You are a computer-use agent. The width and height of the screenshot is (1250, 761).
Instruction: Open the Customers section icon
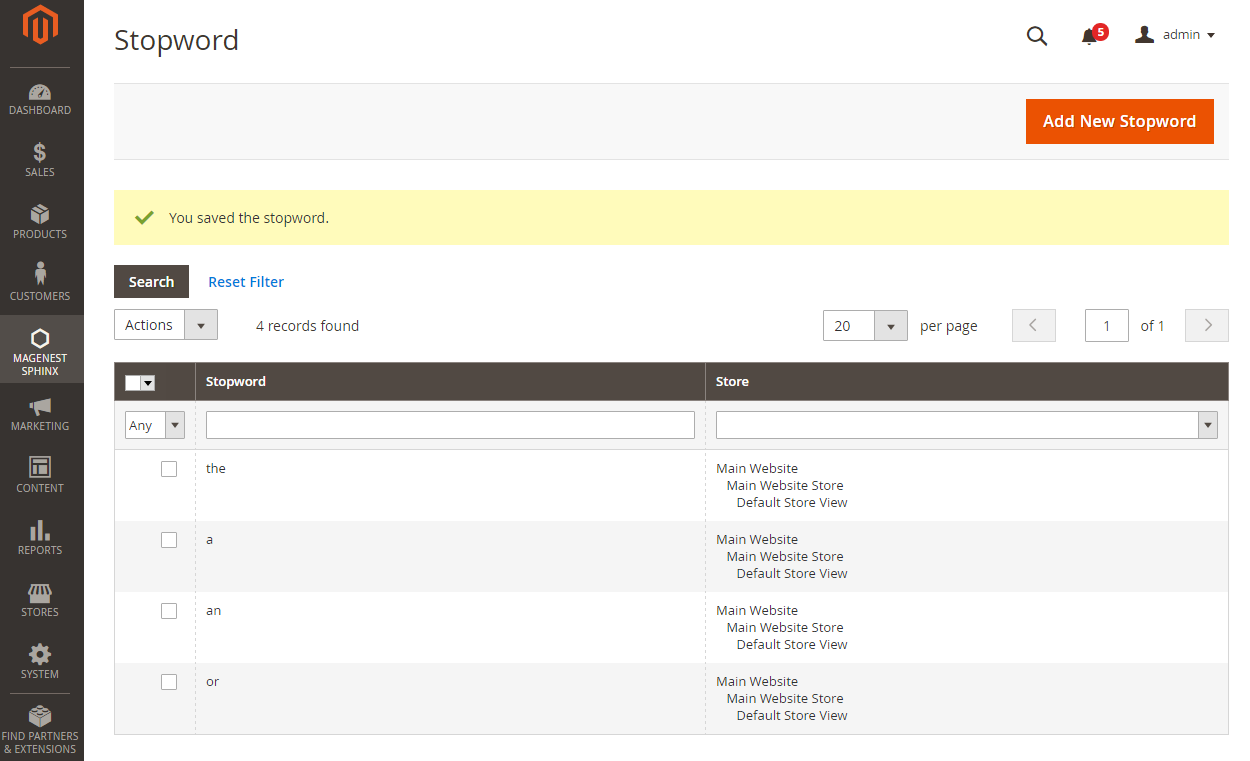coord(40,283)
